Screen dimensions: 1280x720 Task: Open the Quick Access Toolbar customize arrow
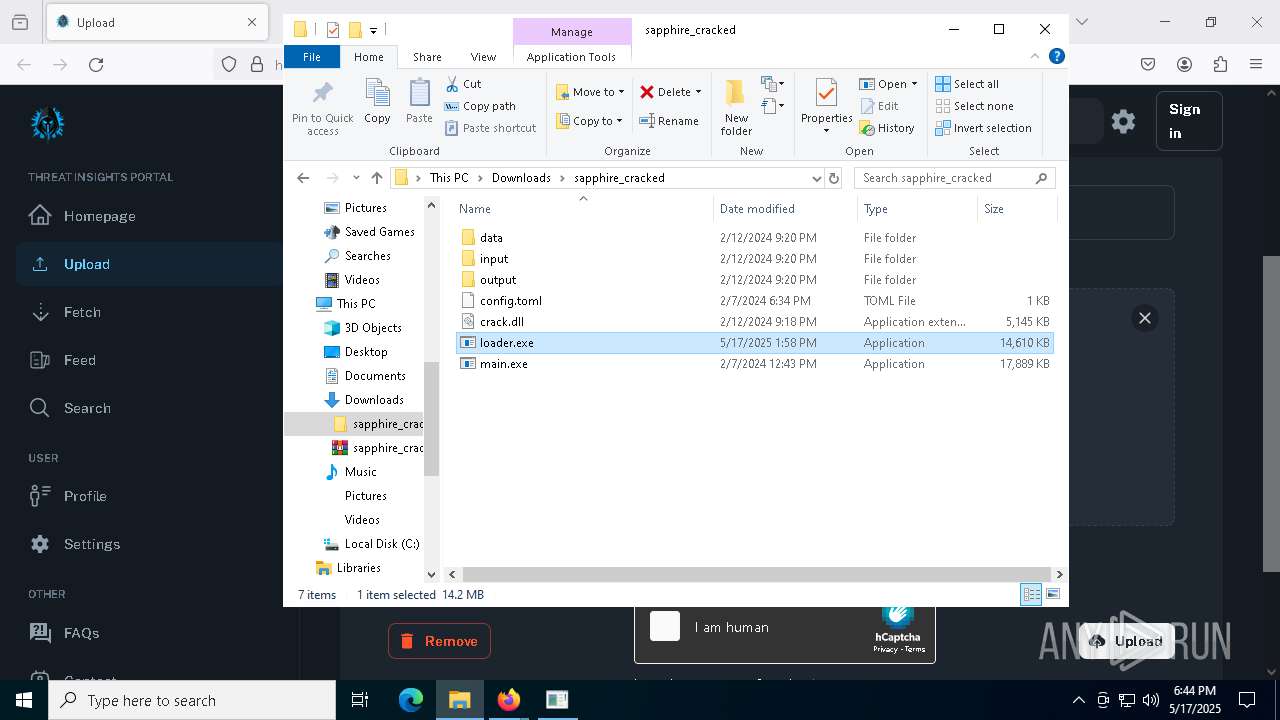click(373, 30)
